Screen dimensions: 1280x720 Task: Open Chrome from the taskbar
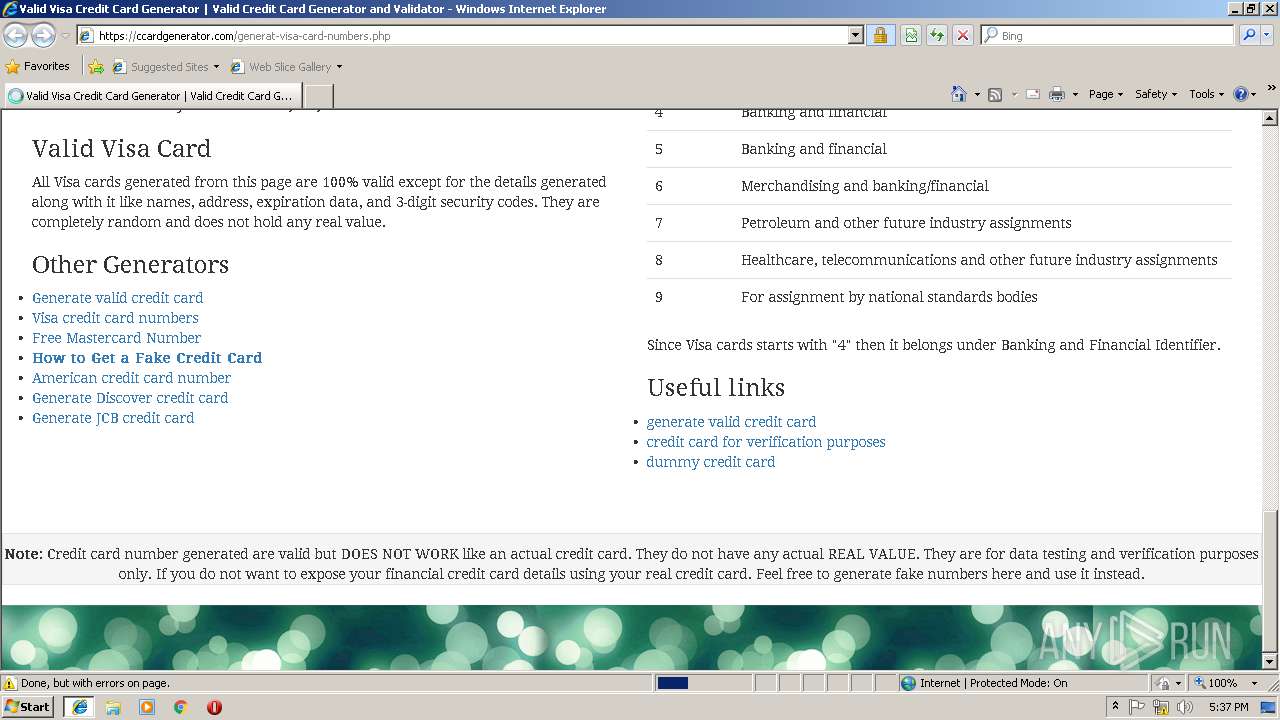click(181, 707)
